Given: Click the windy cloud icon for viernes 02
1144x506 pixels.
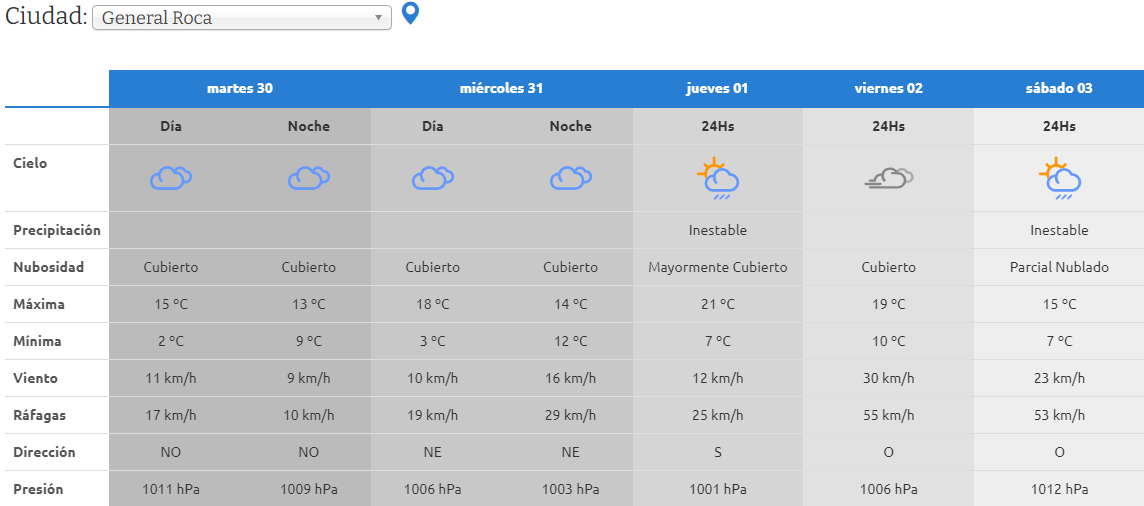Looking at the screenshot, I should tap(888, 178).
